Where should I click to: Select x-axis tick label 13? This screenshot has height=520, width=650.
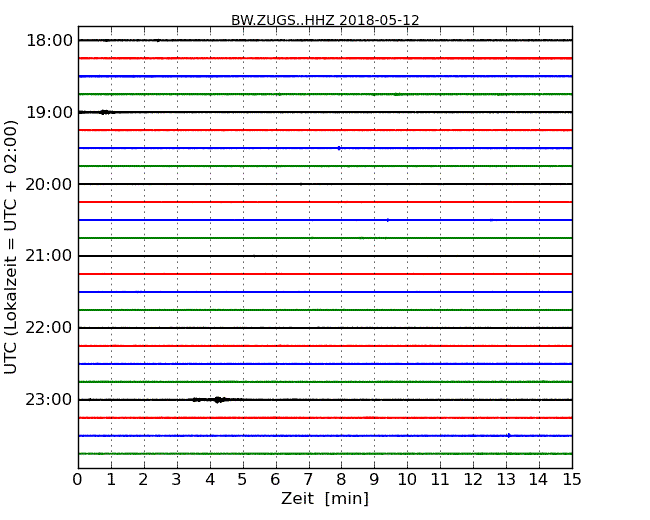pyautogui.click(x=506, y=480)
